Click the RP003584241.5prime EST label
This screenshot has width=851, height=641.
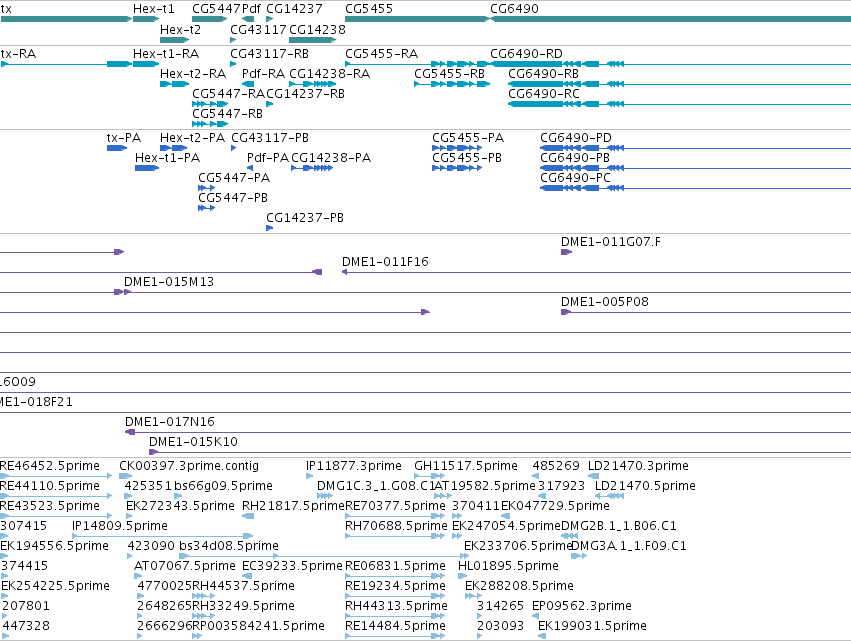pyautogui.click(x=258, y=626)
